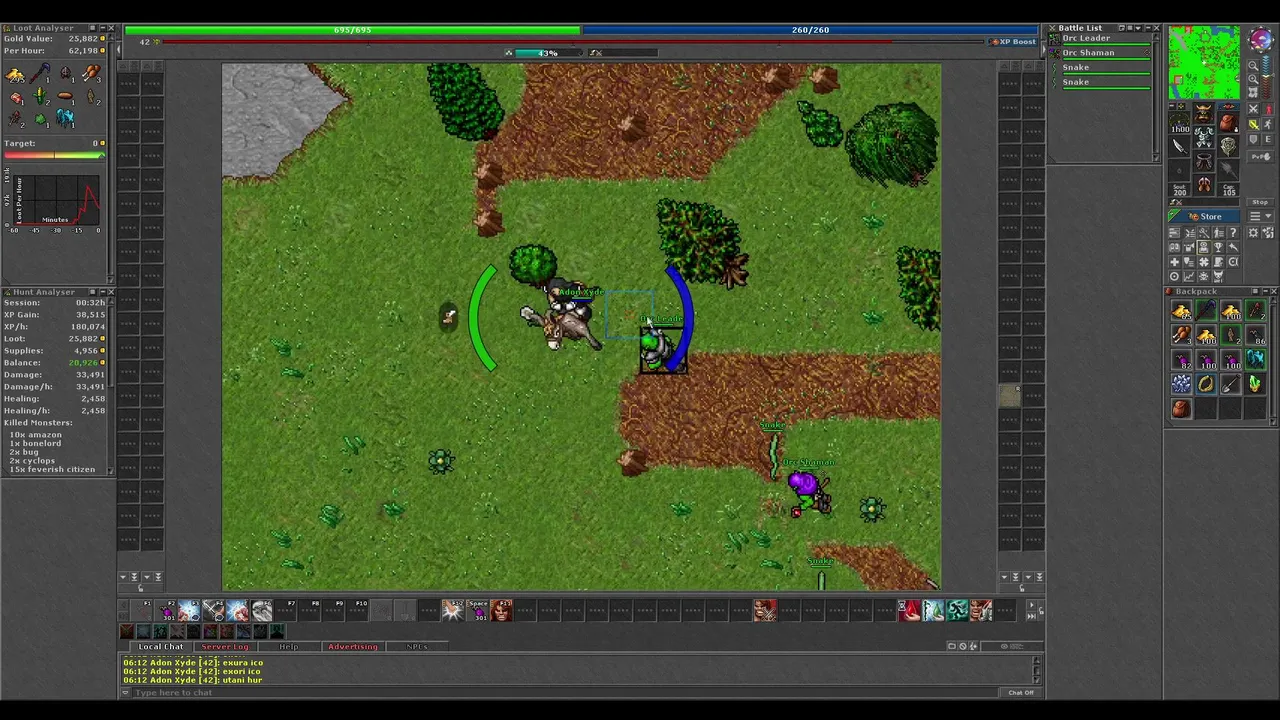The image size is (1280, 720).
Task: Open the options gear icon
Action: click(1253, 233)
